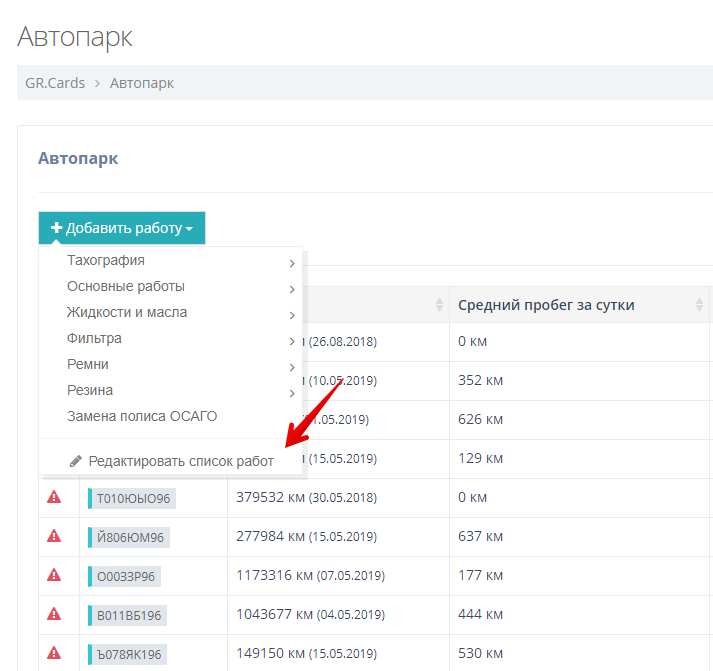Sort by Средний пробег за сутки column arrows
Screen dimensions: 713x671
click(695, 305)
